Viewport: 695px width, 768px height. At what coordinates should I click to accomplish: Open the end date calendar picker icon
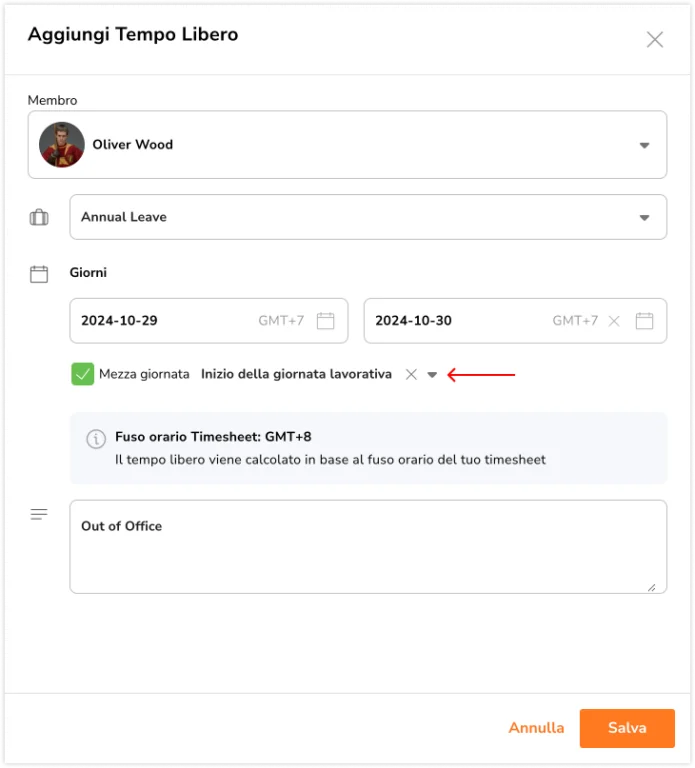click(x=644, y=321)
